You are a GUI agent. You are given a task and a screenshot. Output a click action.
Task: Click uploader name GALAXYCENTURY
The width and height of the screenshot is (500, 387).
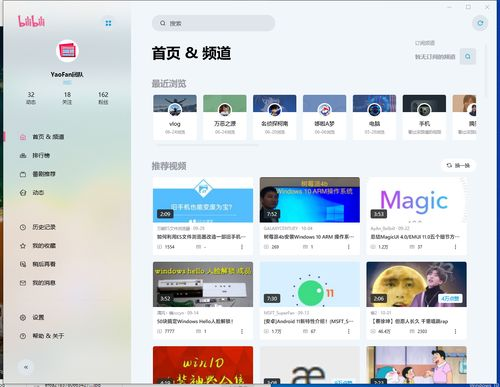[281, 228]
